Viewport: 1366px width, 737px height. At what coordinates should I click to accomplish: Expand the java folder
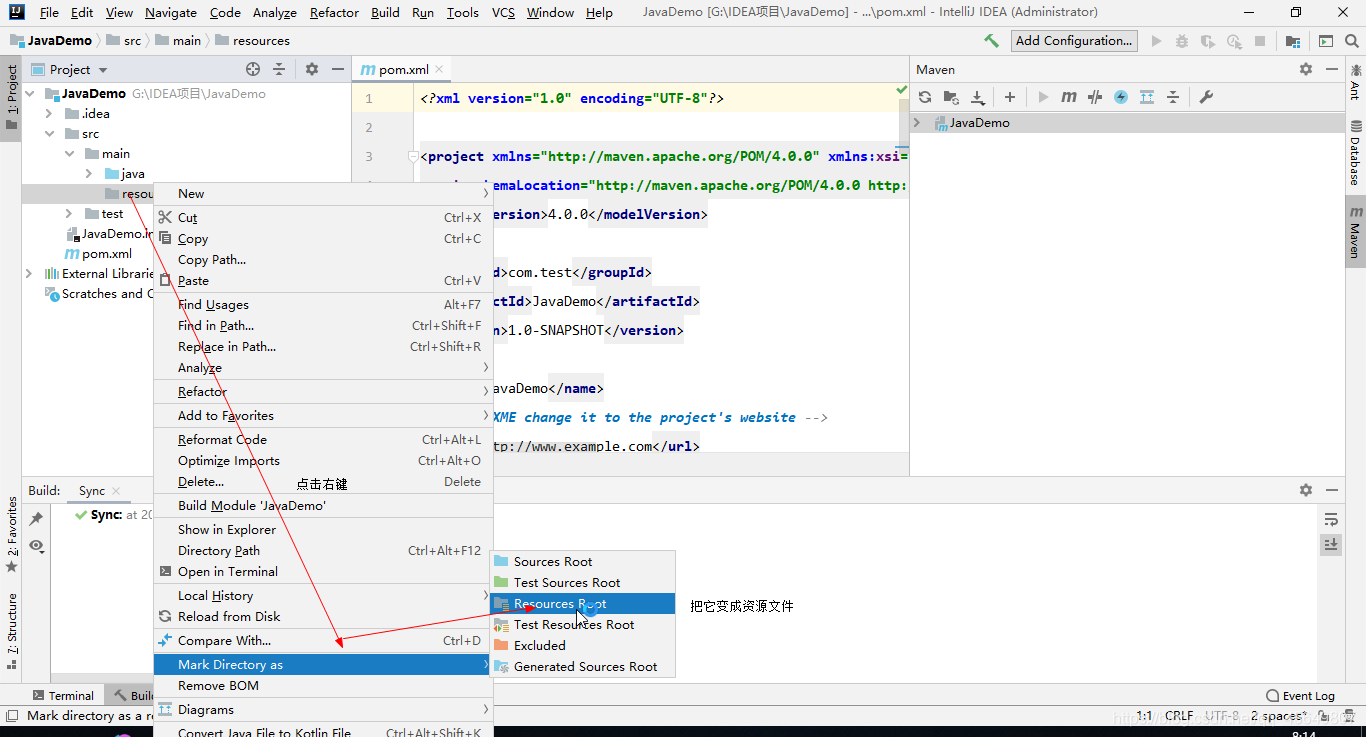pyautogui.click(x=89, y=173)
